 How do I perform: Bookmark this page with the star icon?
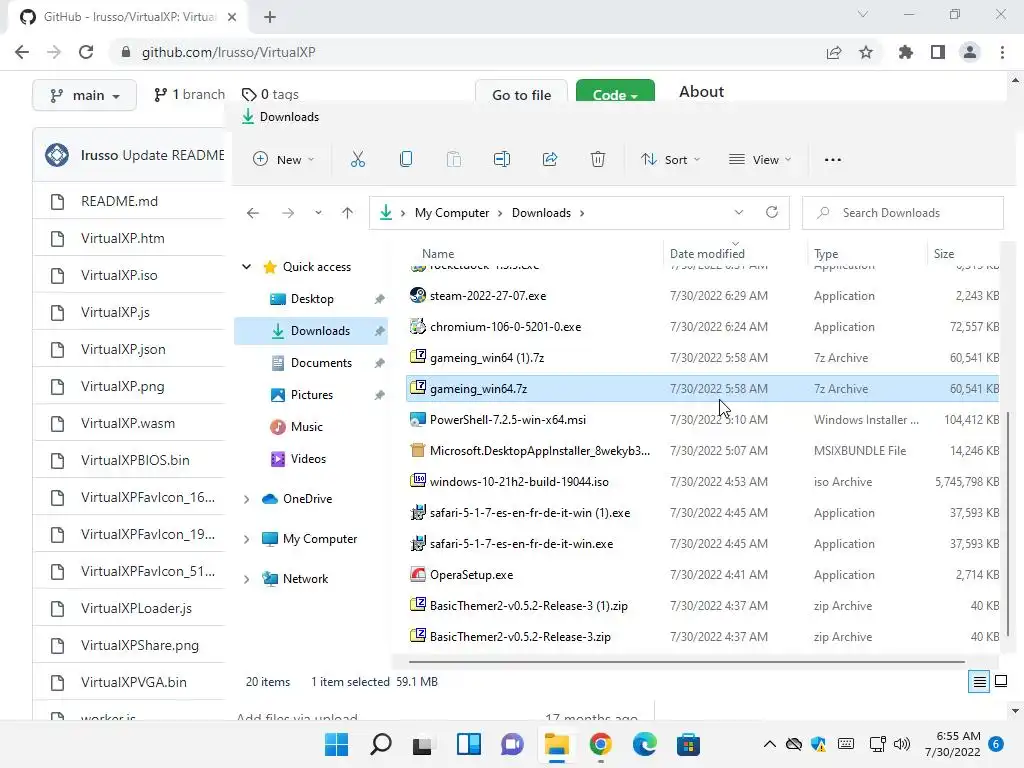(x=866, y=52)
